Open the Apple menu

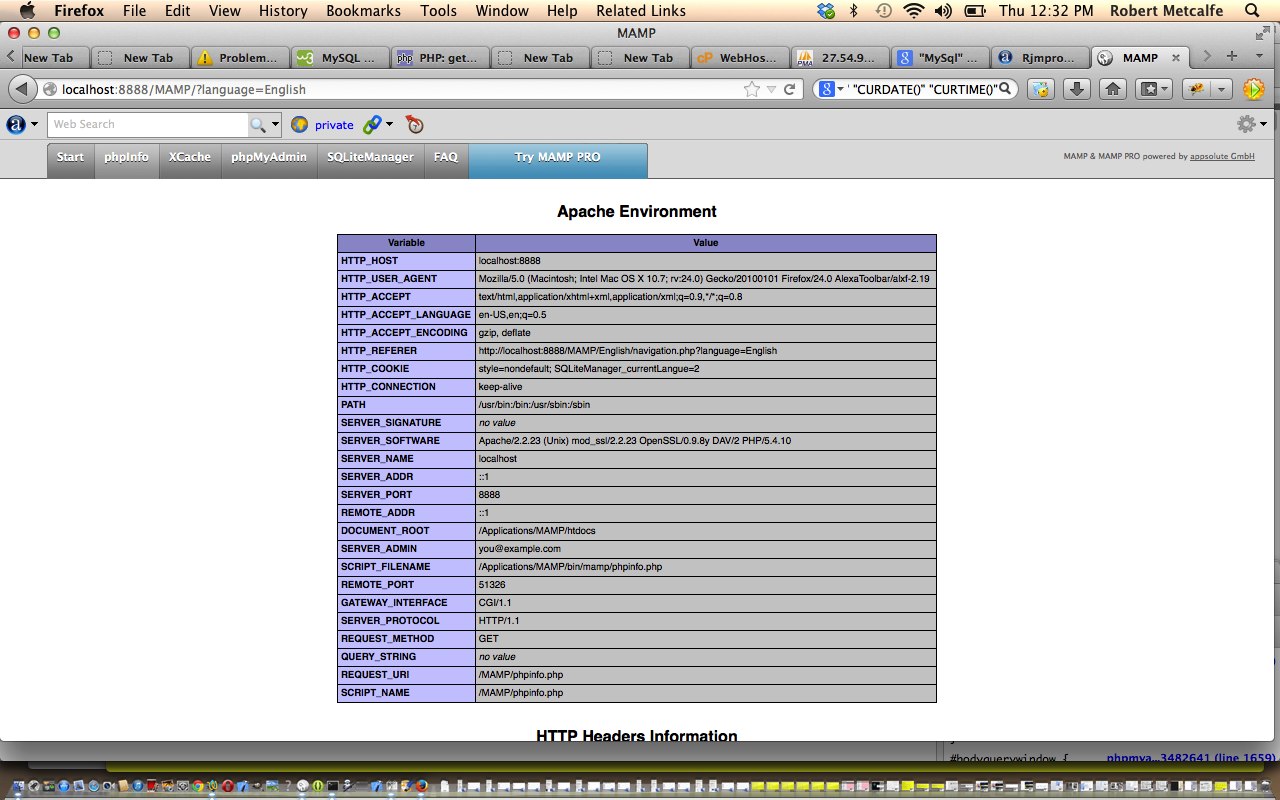[x=27, y=11]
